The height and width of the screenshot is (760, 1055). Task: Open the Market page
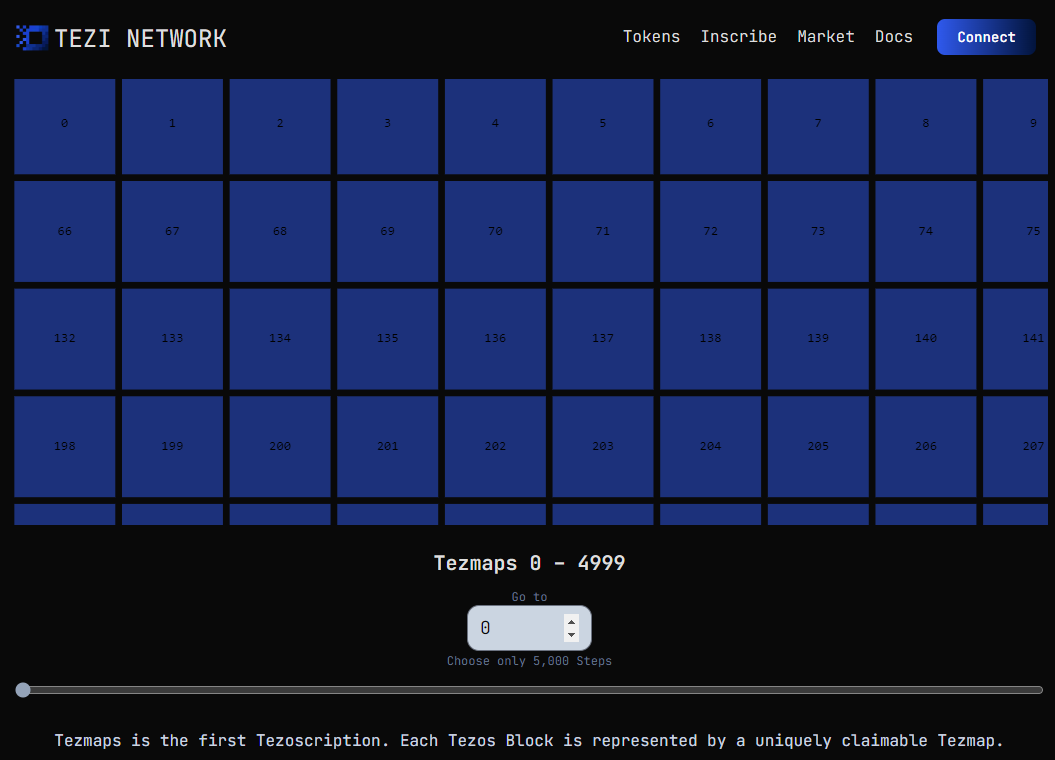(x=826, y=37)
